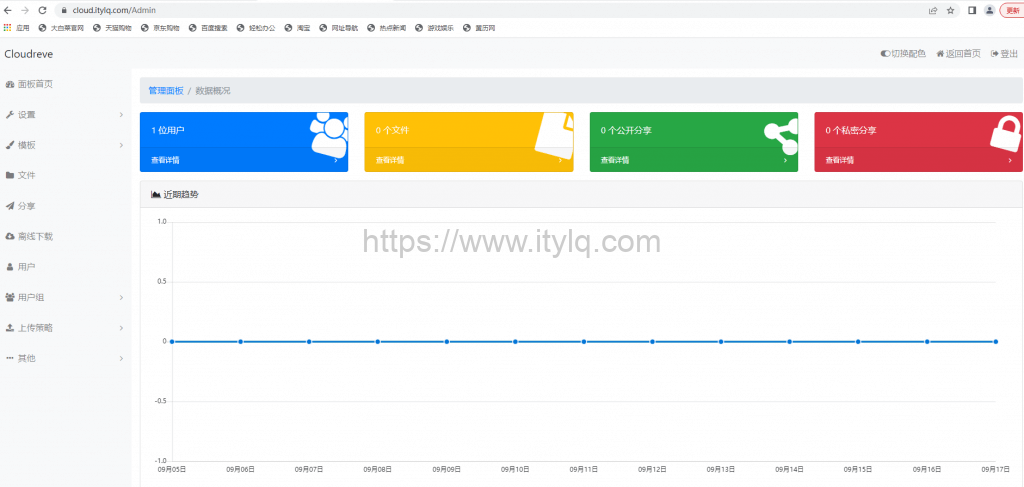Click the share page icon in address bar
This screenshot has height=487, width=1024.
point(933,10)
